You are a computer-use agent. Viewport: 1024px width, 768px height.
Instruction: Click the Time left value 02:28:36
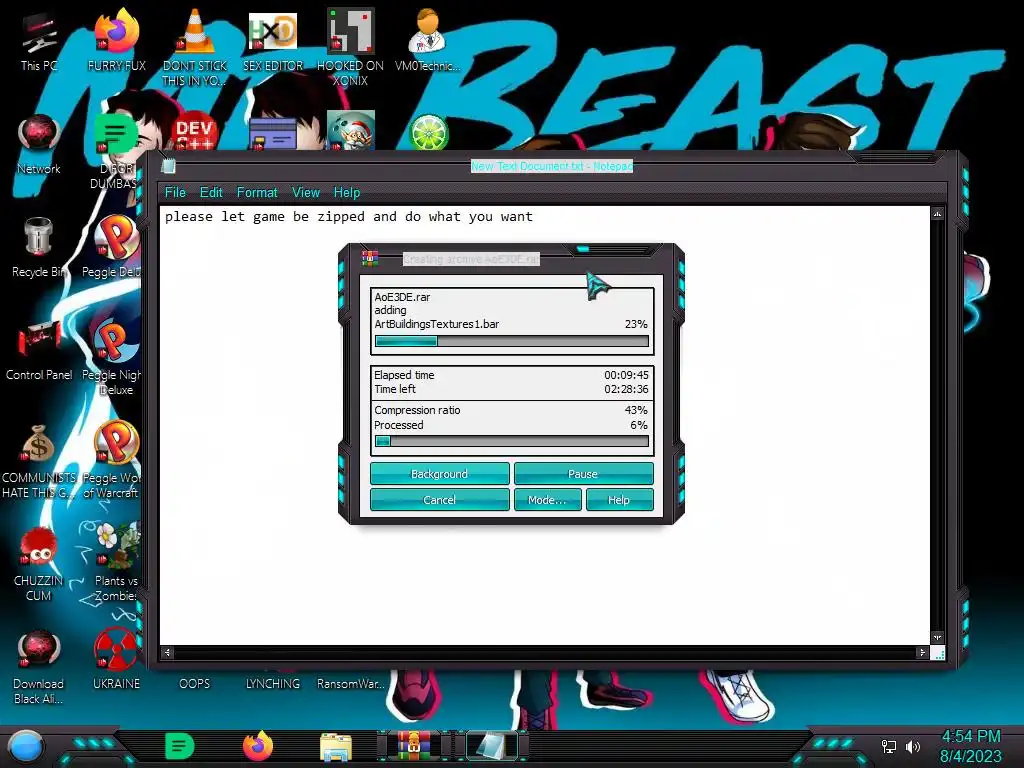pyautogui.click(x=626, y=389)
